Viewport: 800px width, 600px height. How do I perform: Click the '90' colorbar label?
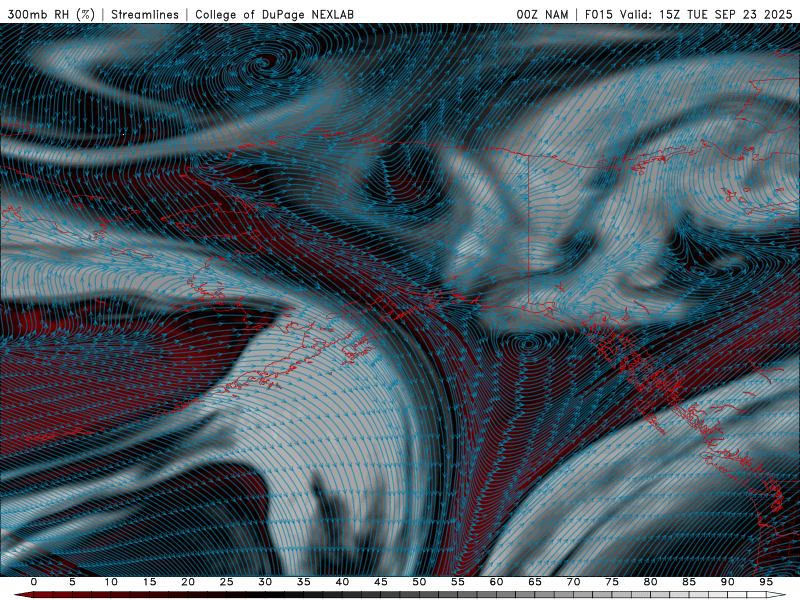pos(728,582)
